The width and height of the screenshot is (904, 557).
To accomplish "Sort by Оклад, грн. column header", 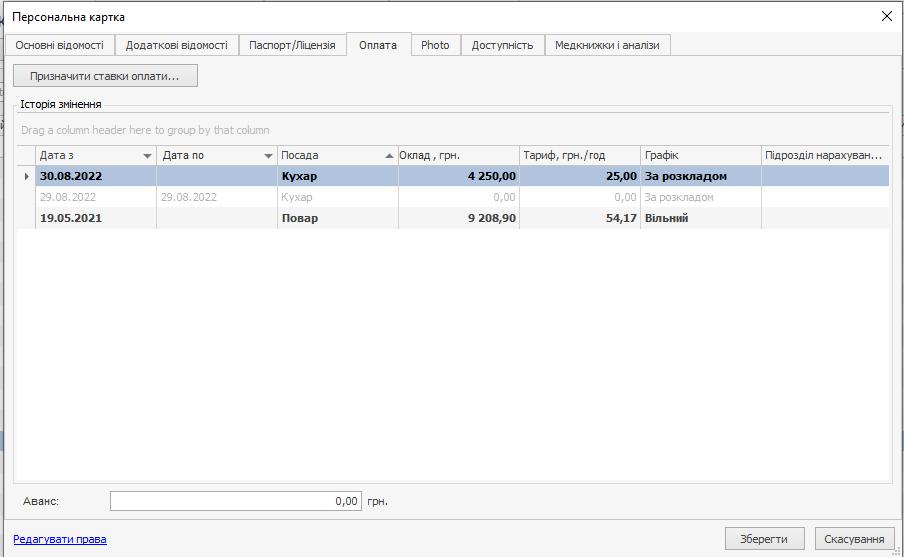I will point(458,156).
